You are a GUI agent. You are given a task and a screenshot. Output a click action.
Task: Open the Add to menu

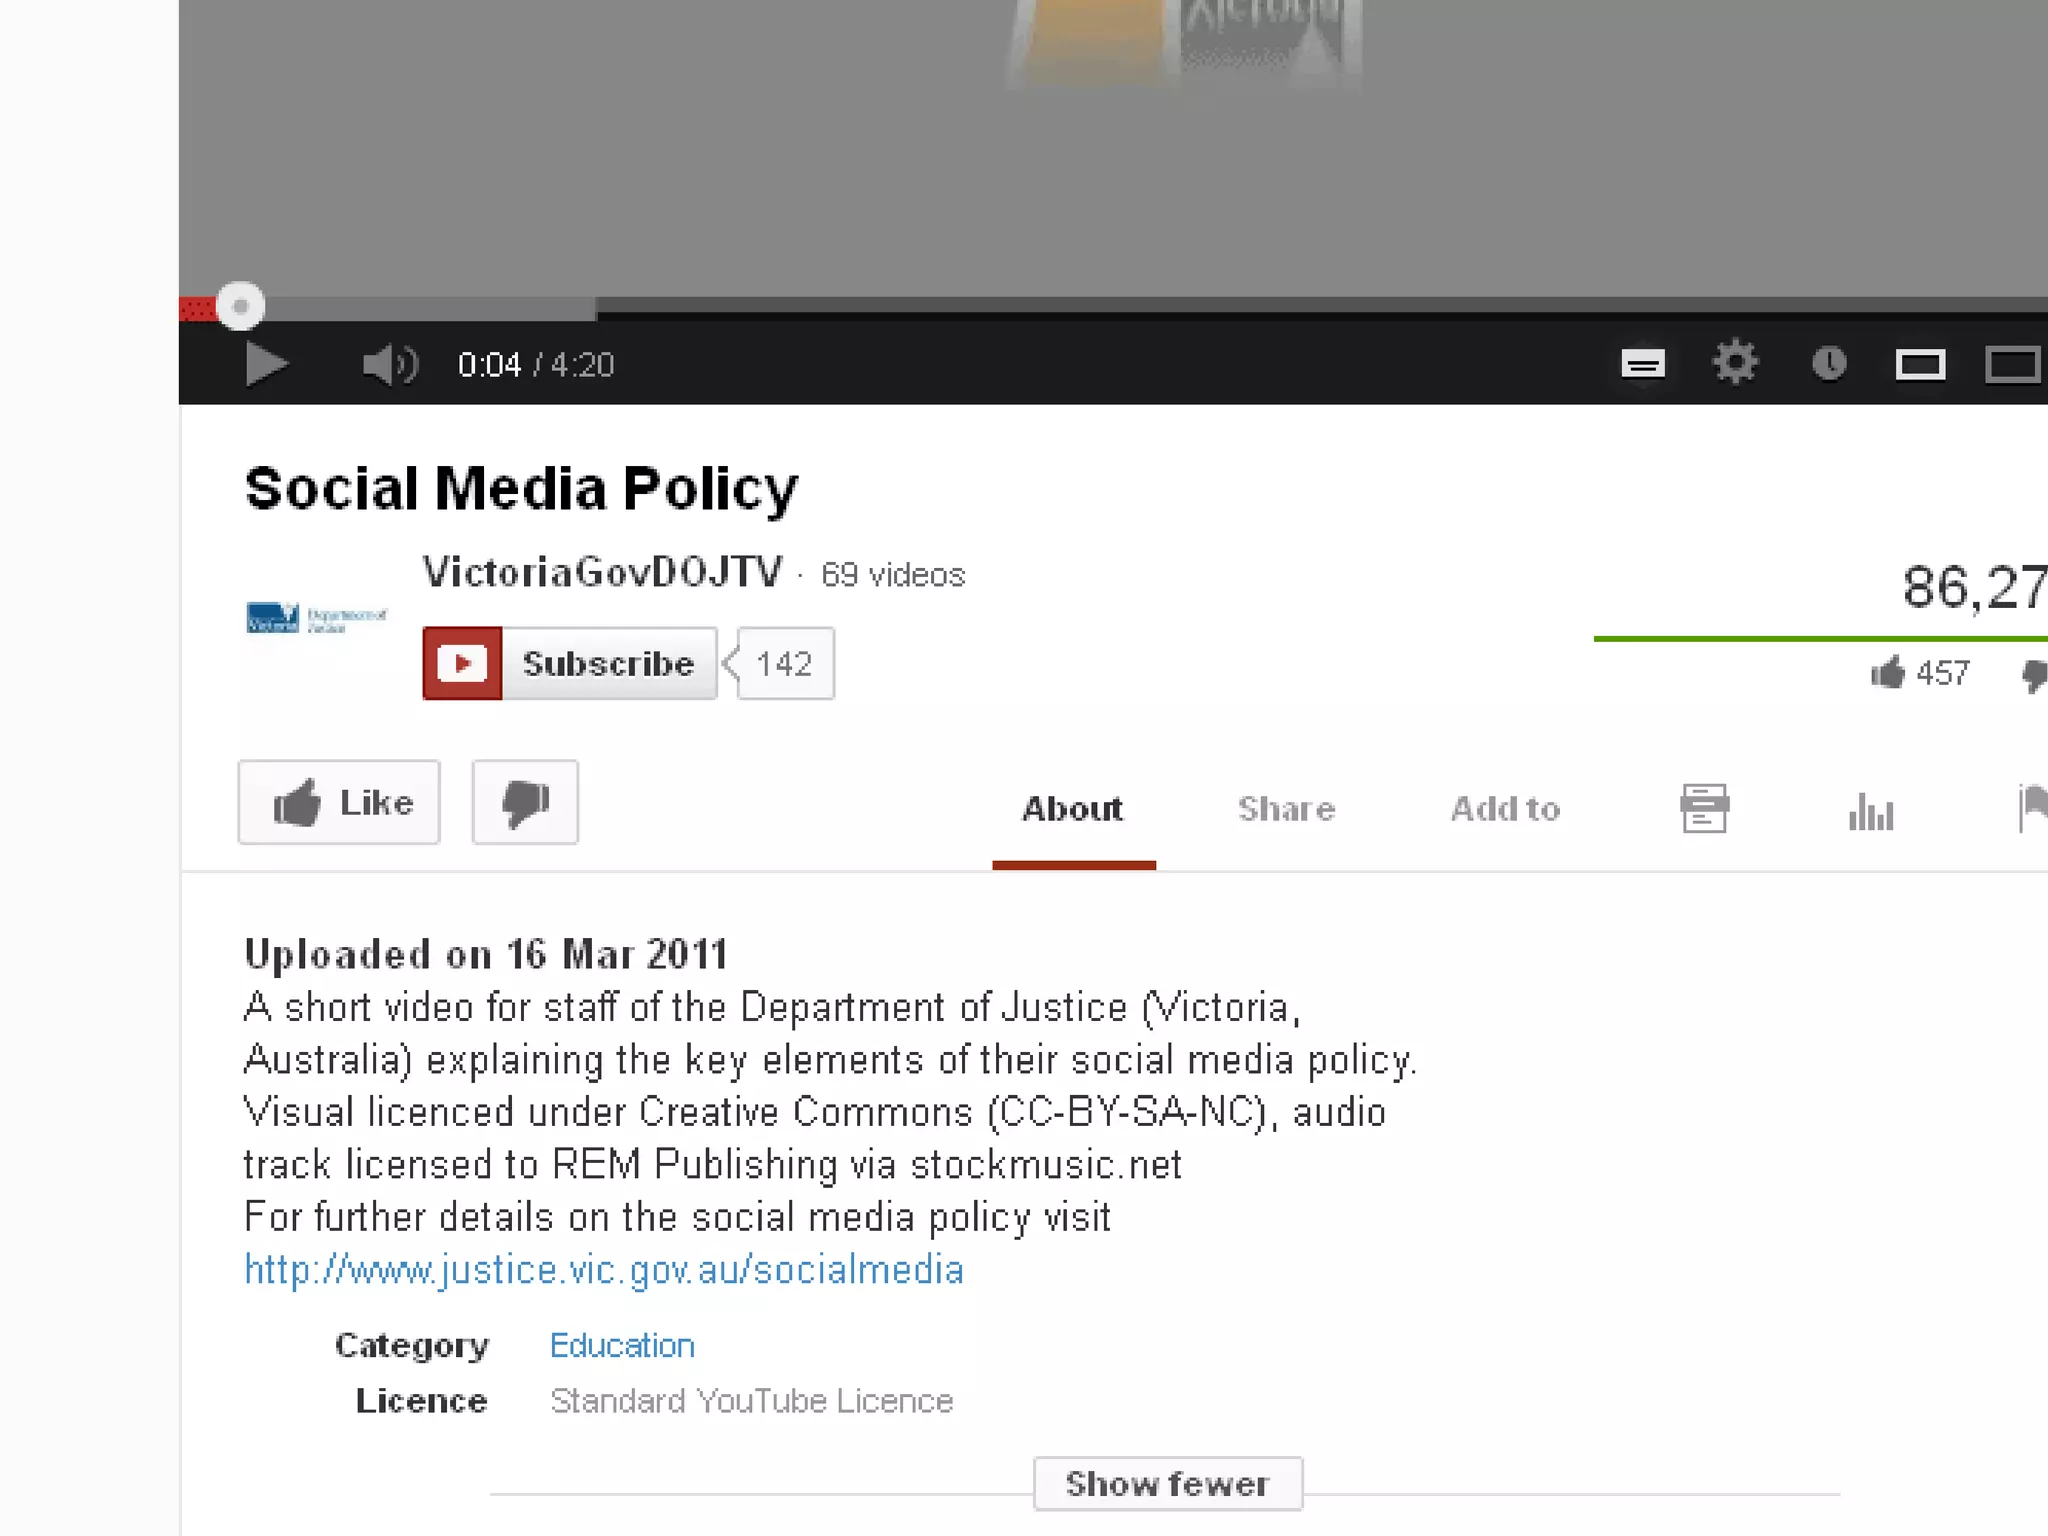(x=1505, y=809)
